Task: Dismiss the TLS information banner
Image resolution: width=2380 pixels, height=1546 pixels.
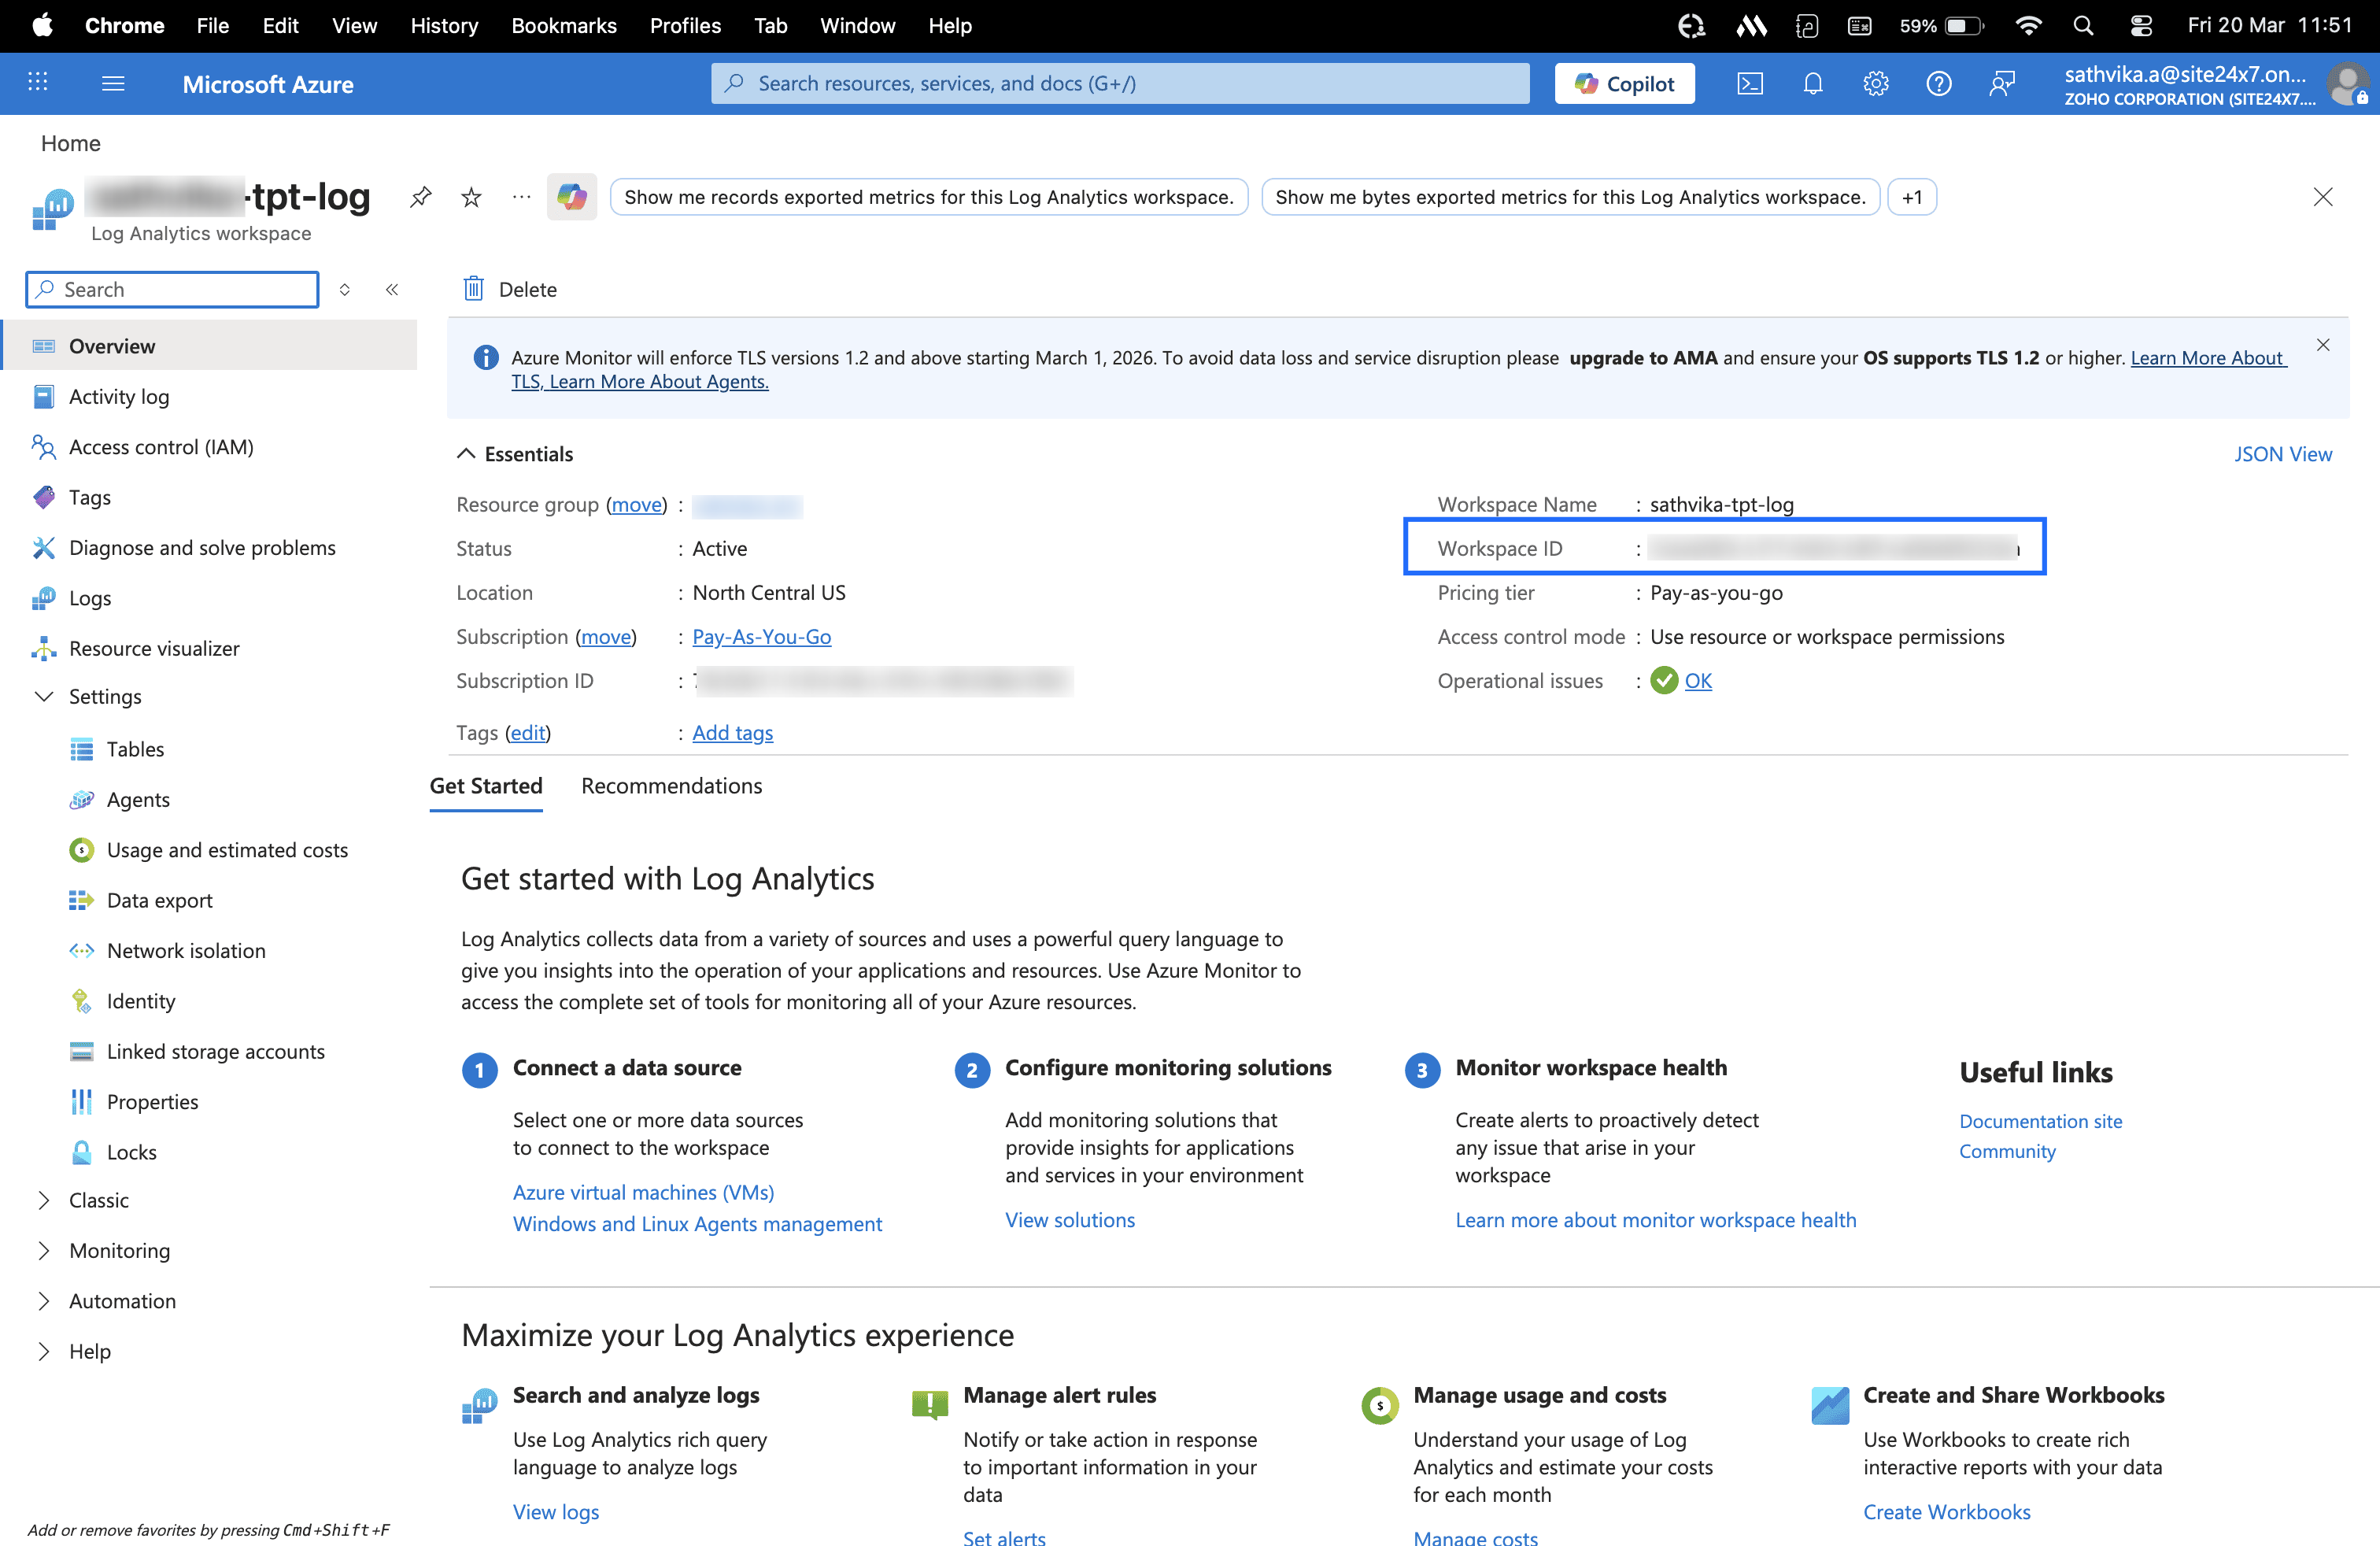Action: 2323,345
